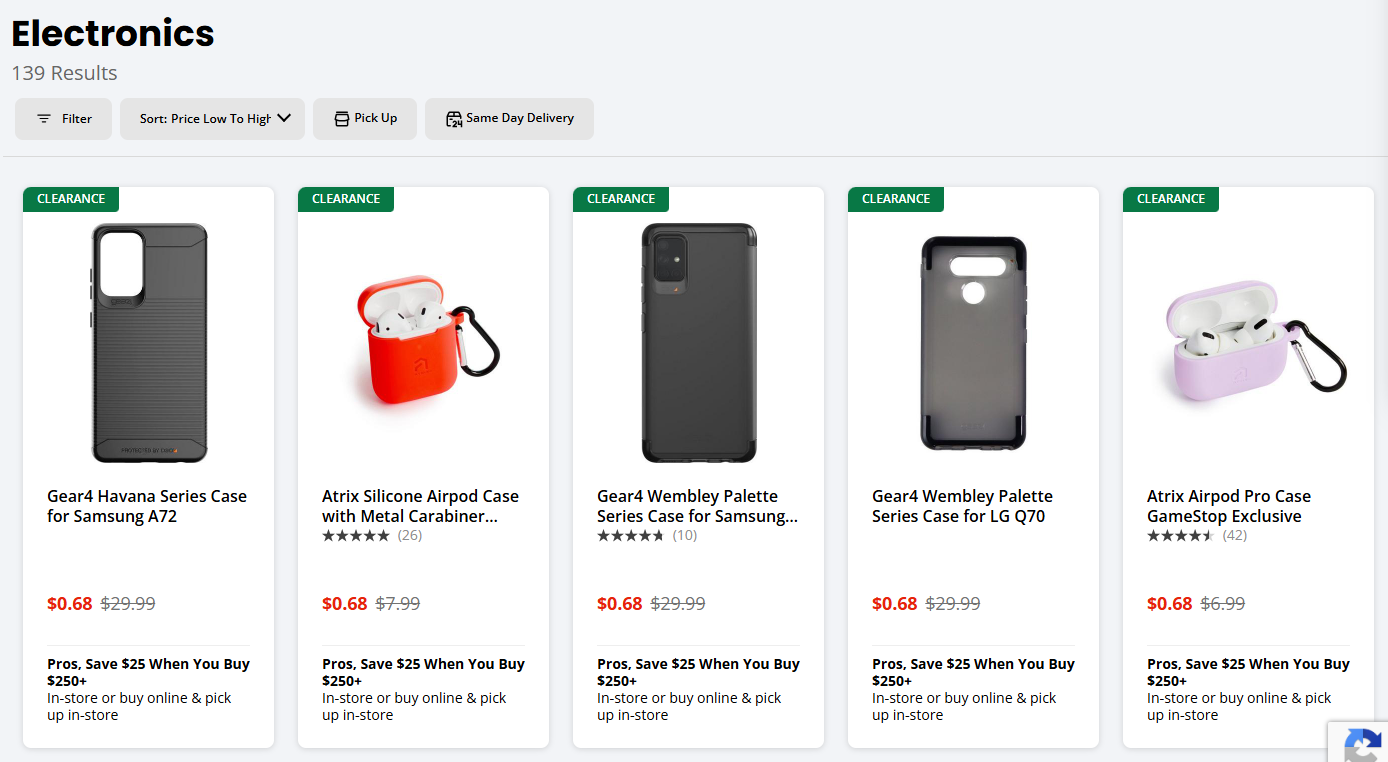View the Gear4 LG Q70 case image

[x=973, y=343]
